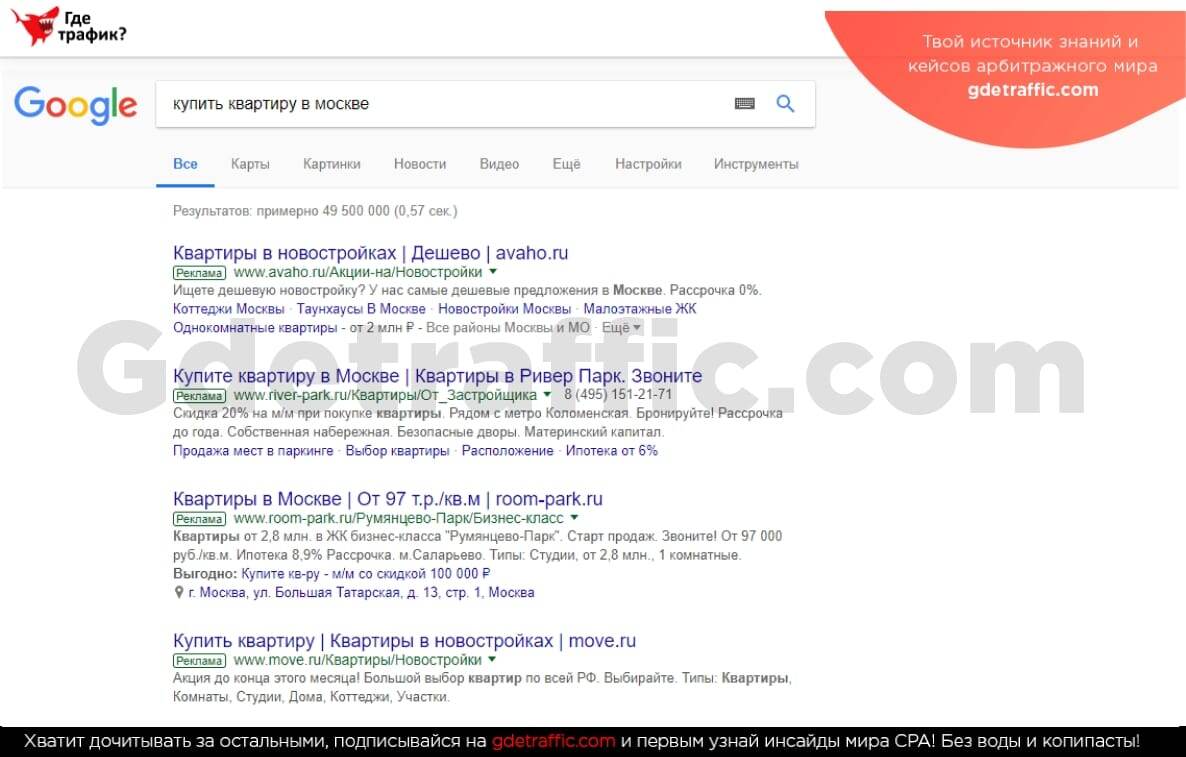This screenshot has height=757, width=1186.
Task: Click the Где трафик shark logo
Action: (x=70, y=26)
